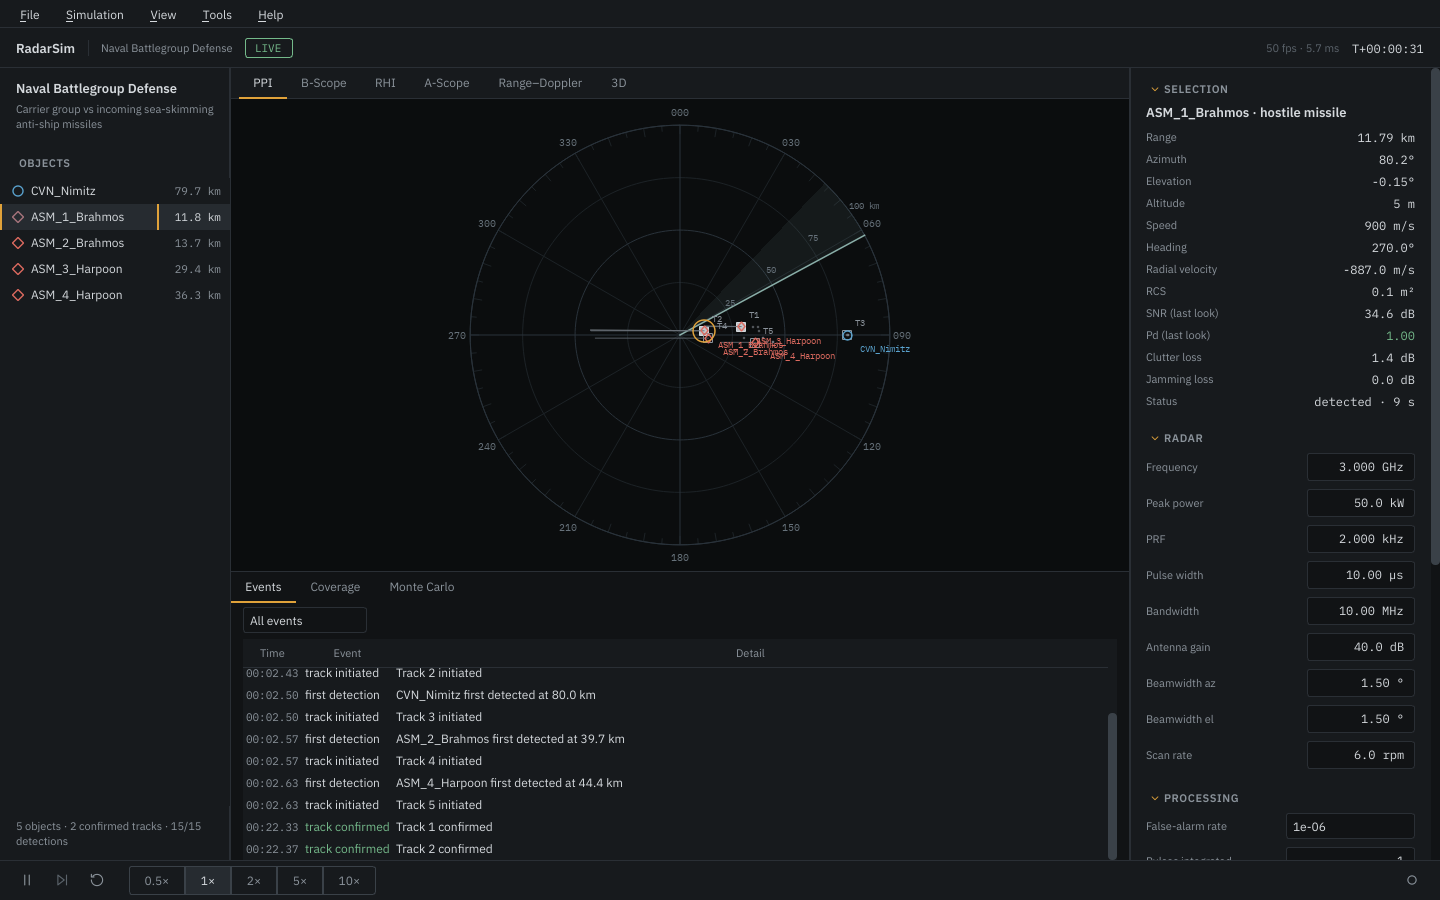Click the CVN_Nimitz marker on the PPI plot
Screen dimensions: 1440x900
coord(847,335)
